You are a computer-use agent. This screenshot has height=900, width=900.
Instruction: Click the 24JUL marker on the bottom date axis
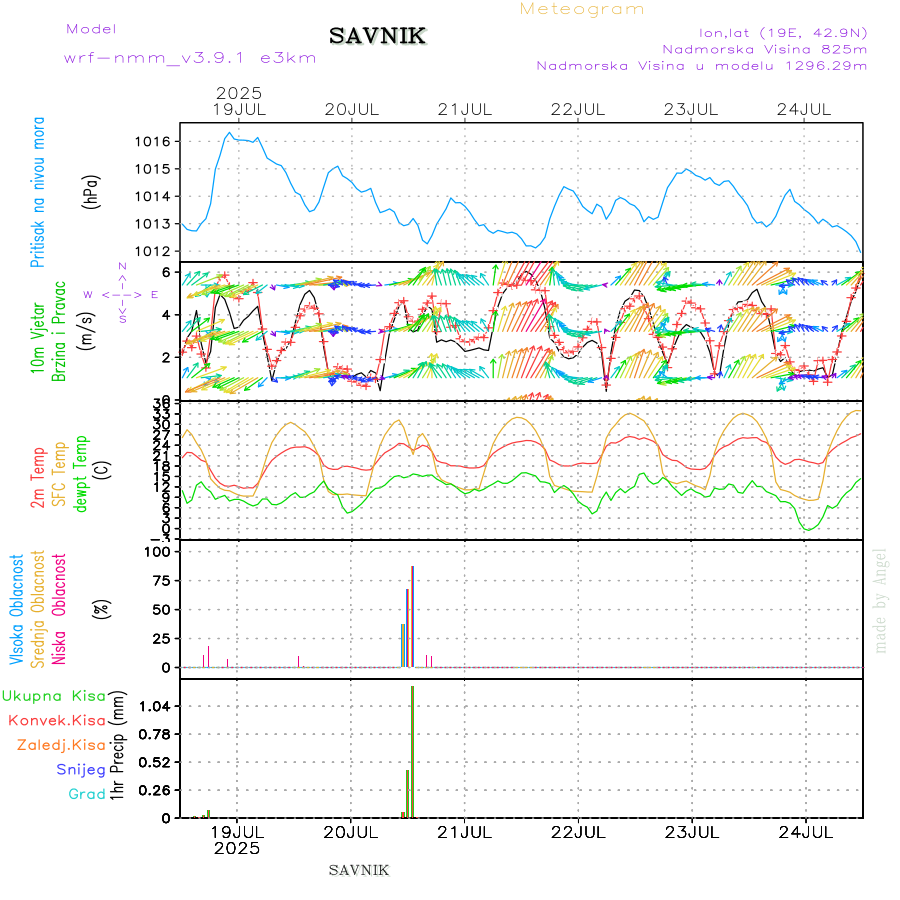point(806,831)
